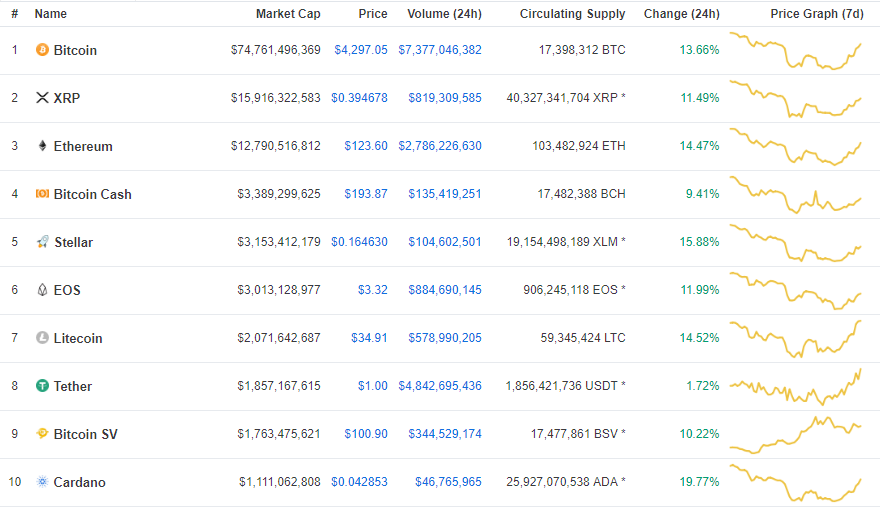Open Tether 7-day price graph
This screenshot has height=508, width=880.
(x=796, y=387)
